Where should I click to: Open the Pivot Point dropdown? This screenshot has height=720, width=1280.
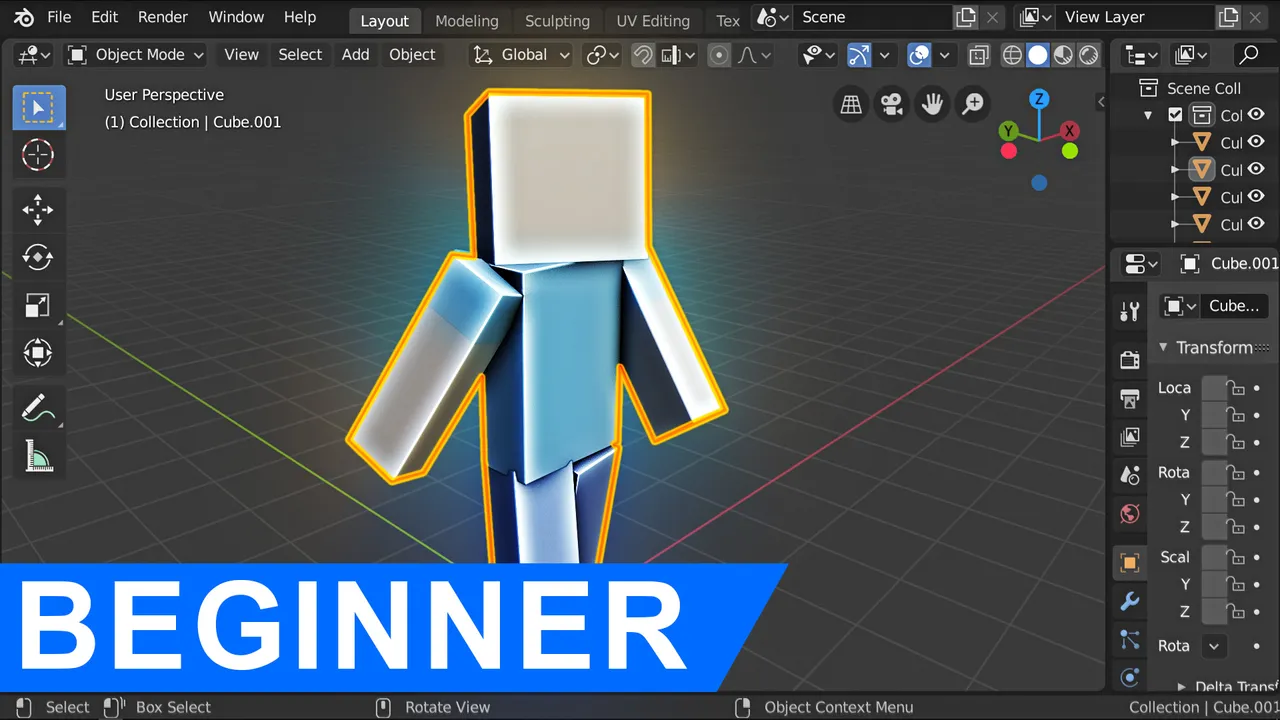(604, 55)
